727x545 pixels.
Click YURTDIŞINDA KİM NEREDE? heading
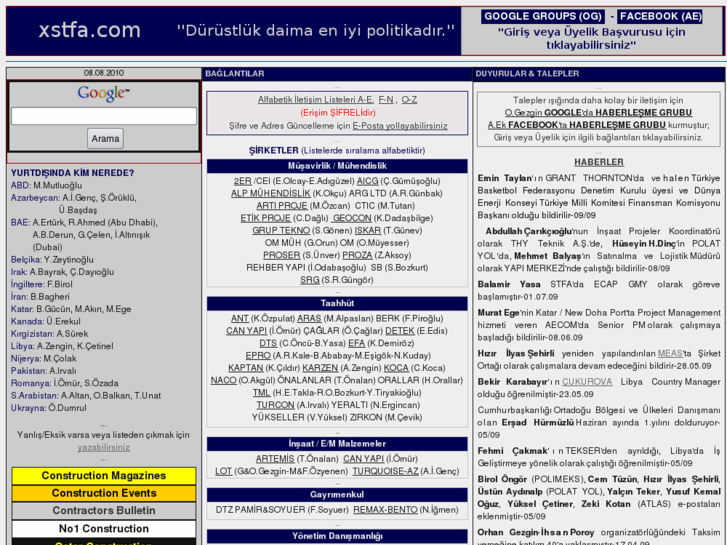click(72, 173)
